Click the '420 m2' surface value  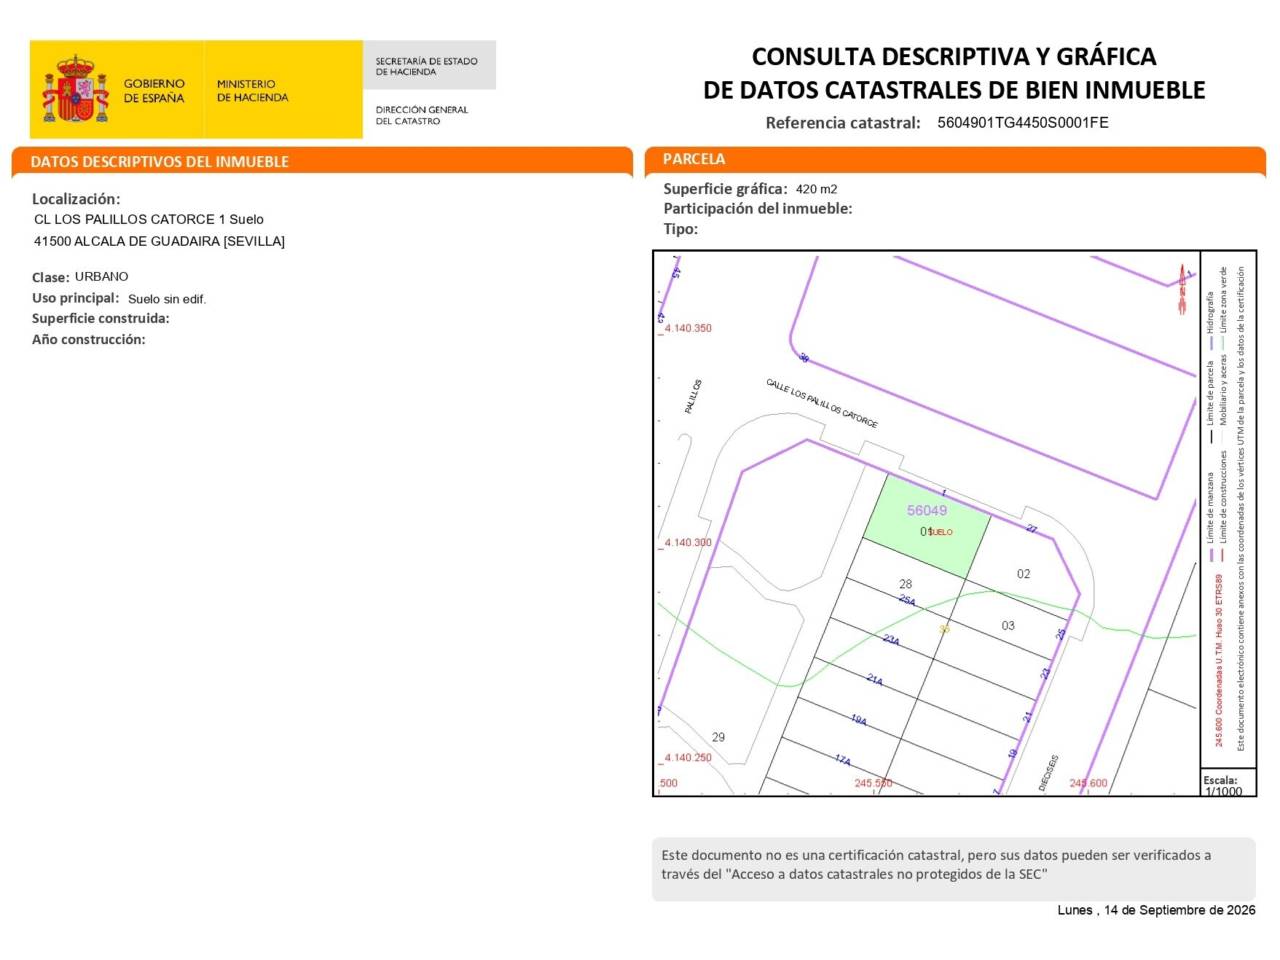coord(817,189)
